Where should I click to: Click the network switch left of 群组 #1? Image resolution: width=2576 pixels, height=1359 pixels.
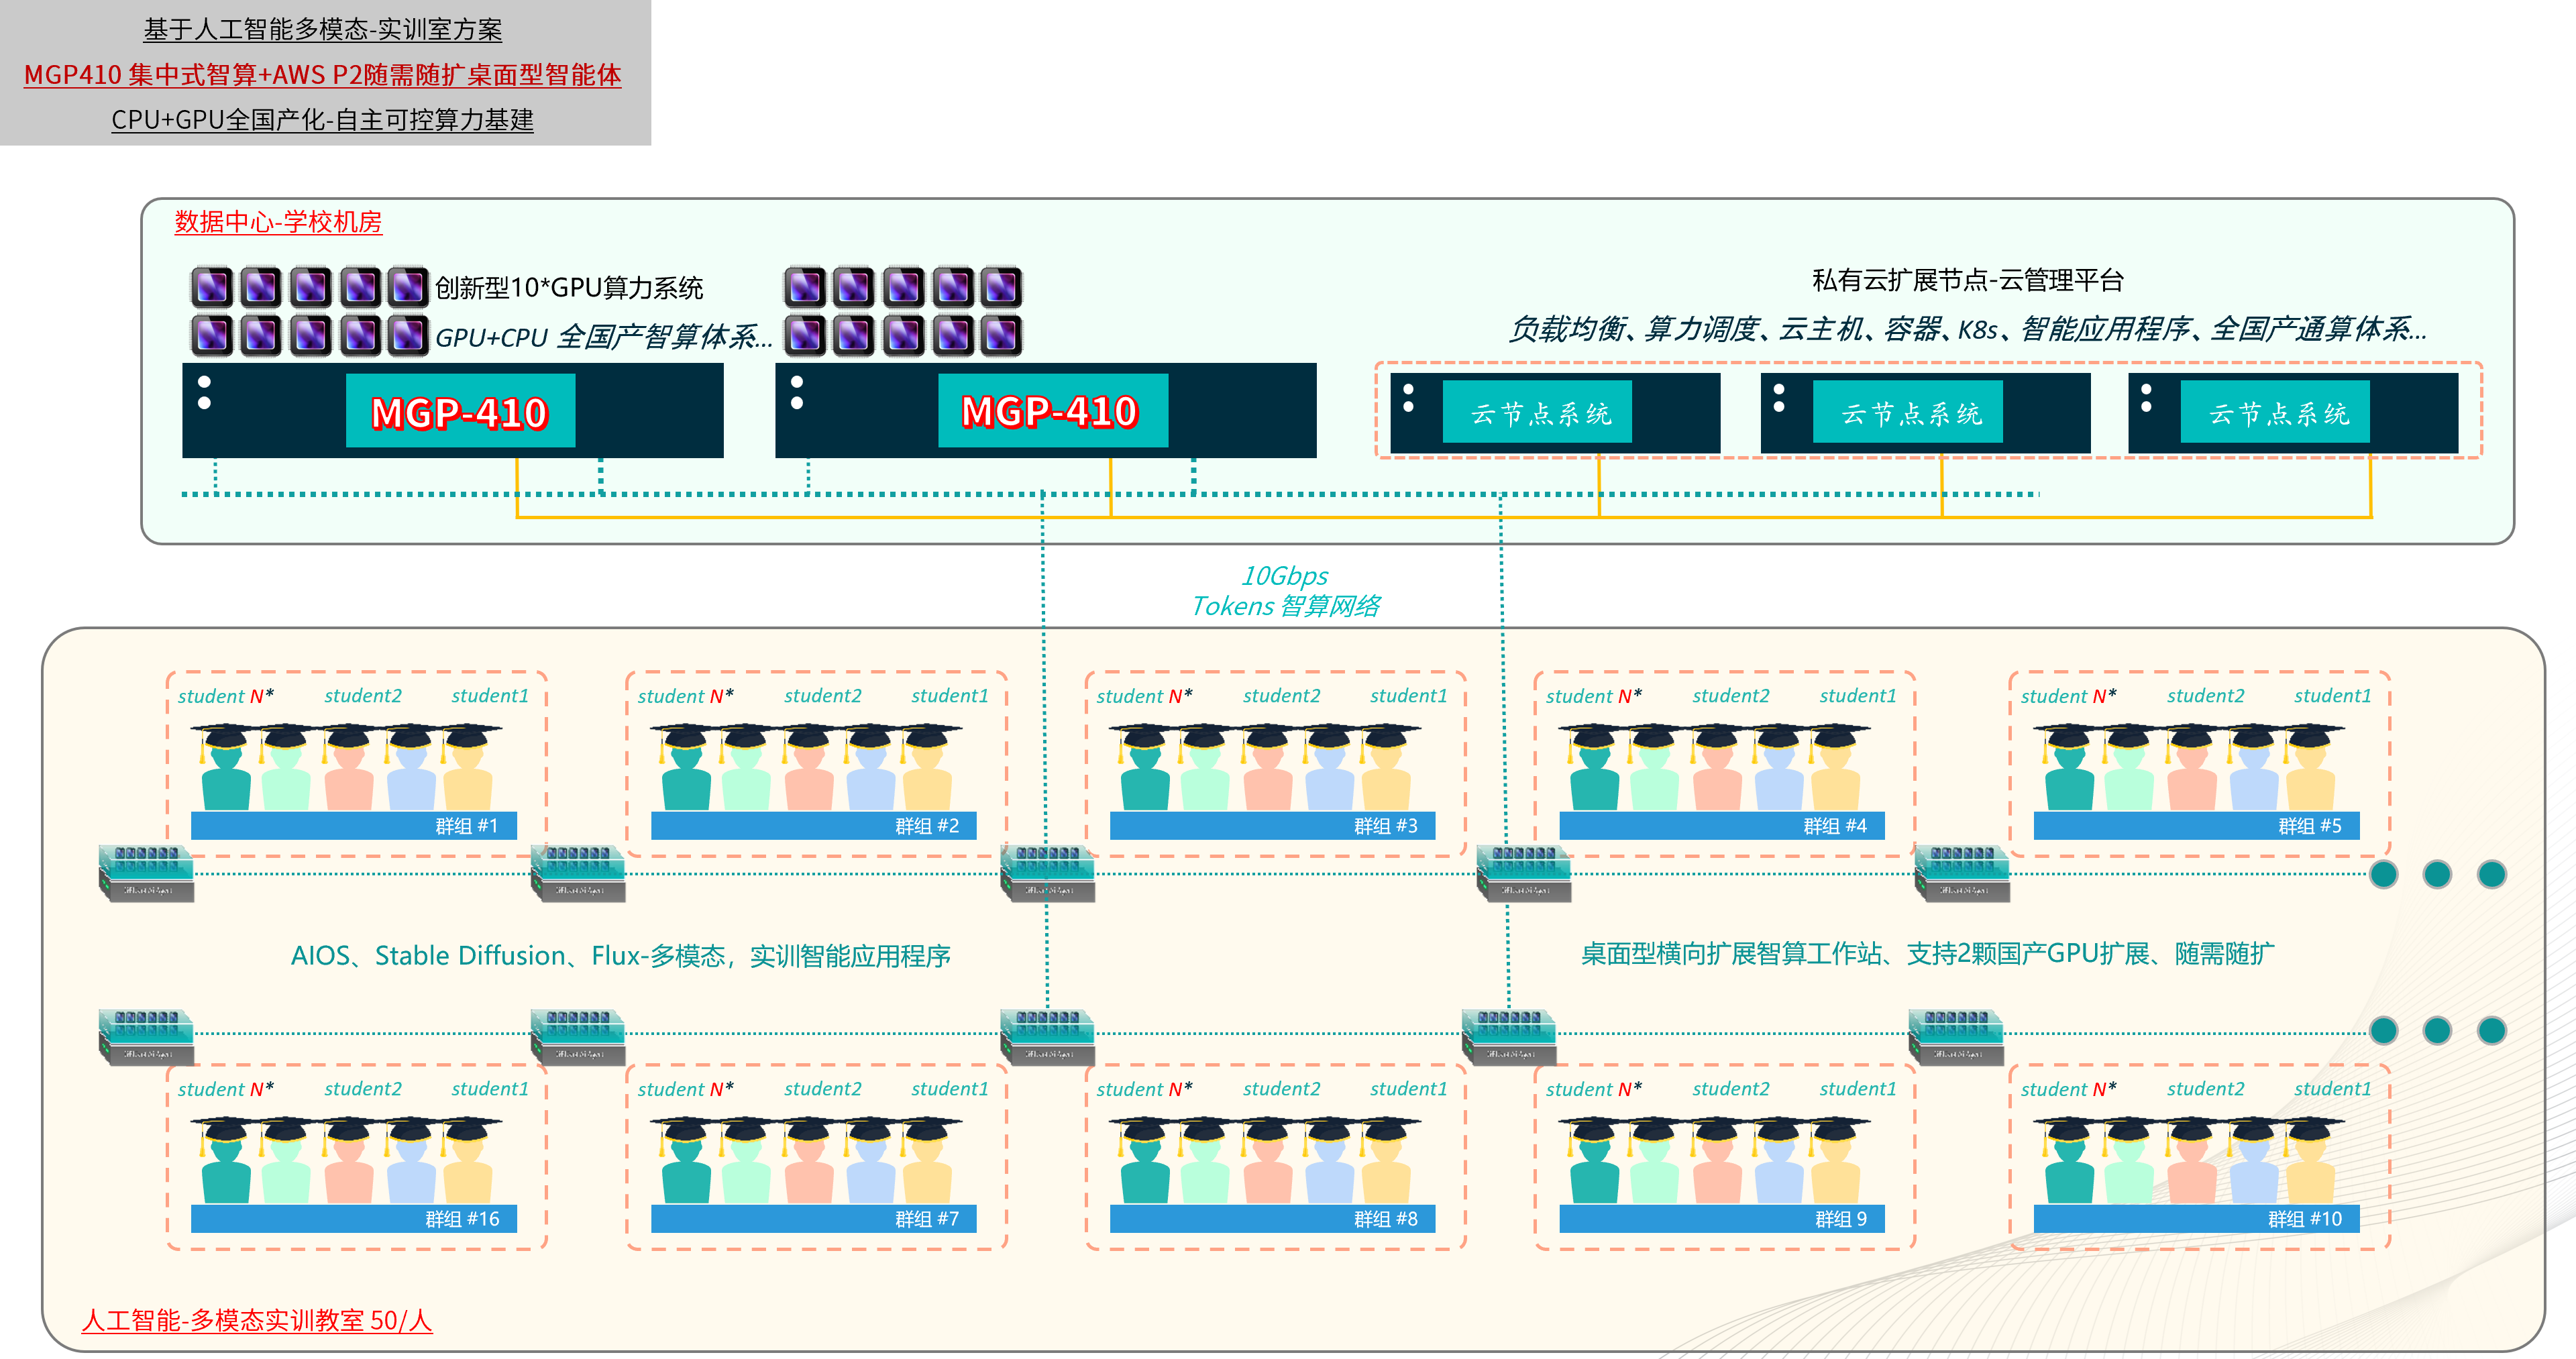click(x=146, y=873)
